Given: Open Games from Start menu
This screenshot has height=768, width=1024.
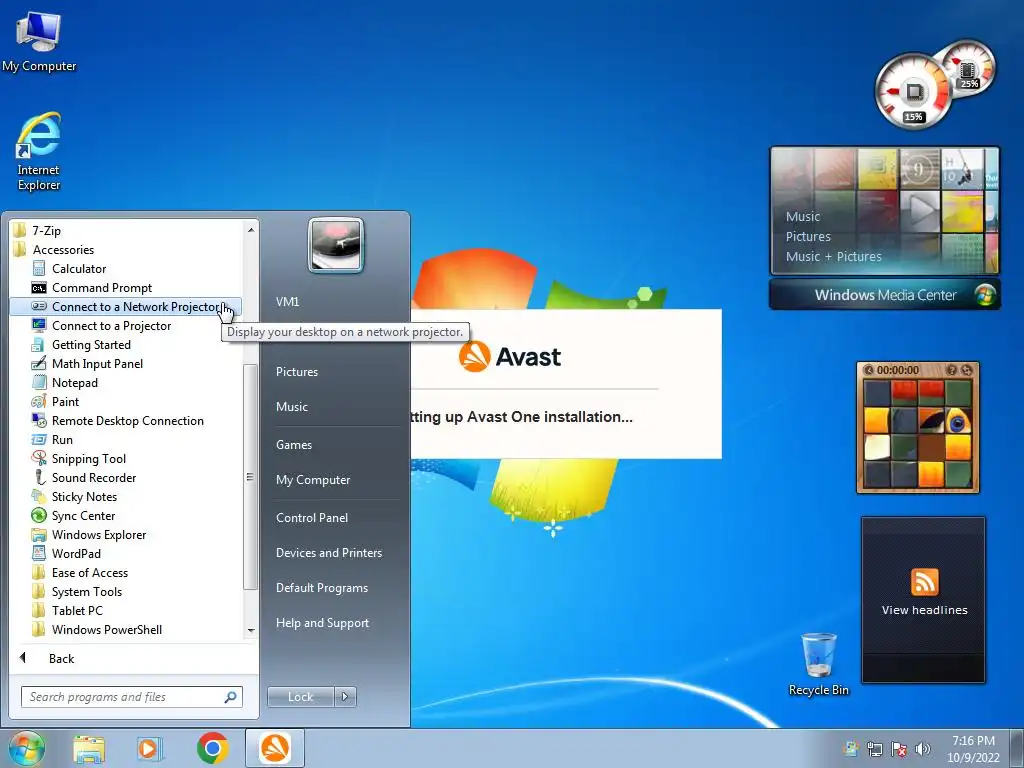Looking at the screenshot, I should click(x=294, y=445).
